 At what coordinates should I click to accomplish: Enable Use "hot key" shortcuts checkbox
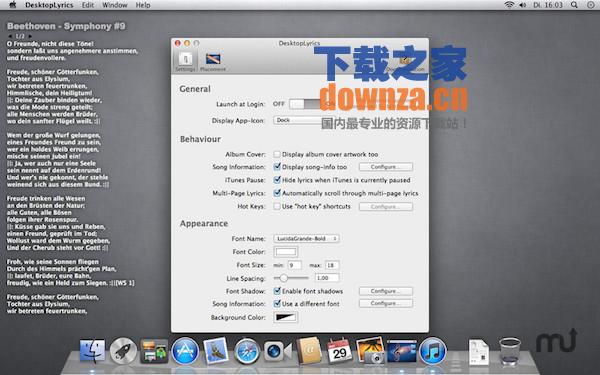277,206
